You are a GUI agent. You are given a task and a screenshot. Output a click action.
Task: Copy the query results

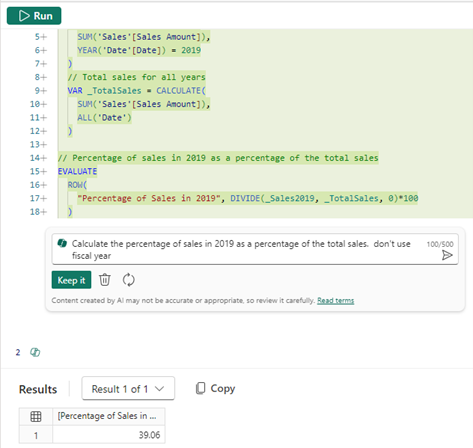coord(215,388)
